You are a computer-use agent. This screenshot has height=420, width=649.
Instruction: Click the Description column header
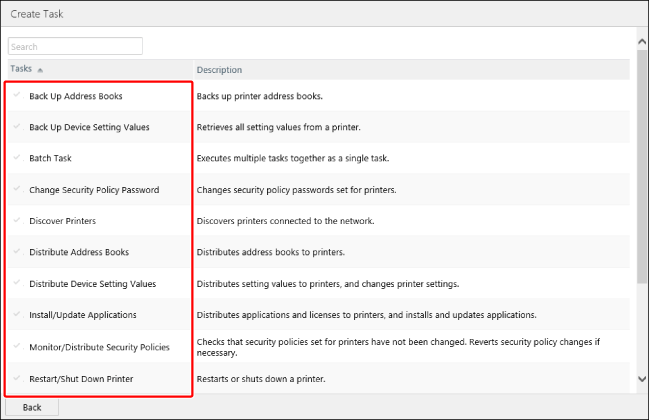point(219,70)
